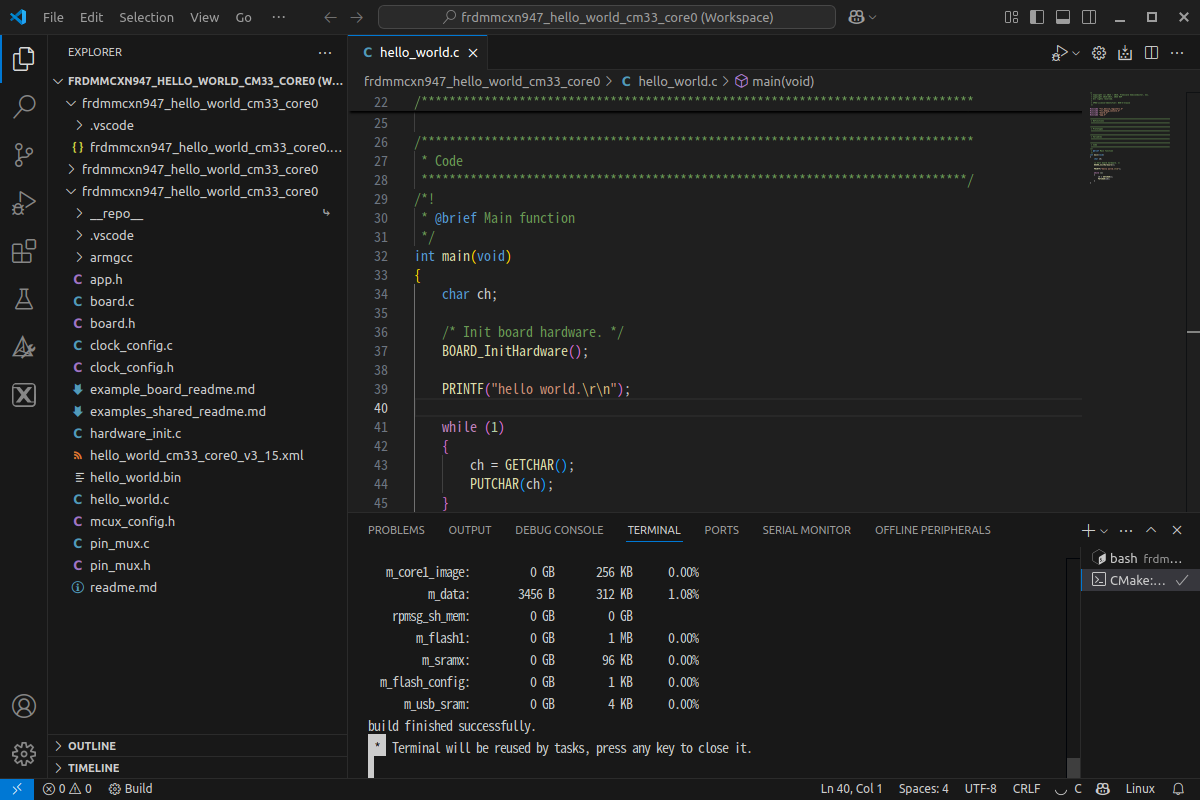This screenshot has height=800, width=1200.
Task: Click the split editor right icon
Action: 1151,53
